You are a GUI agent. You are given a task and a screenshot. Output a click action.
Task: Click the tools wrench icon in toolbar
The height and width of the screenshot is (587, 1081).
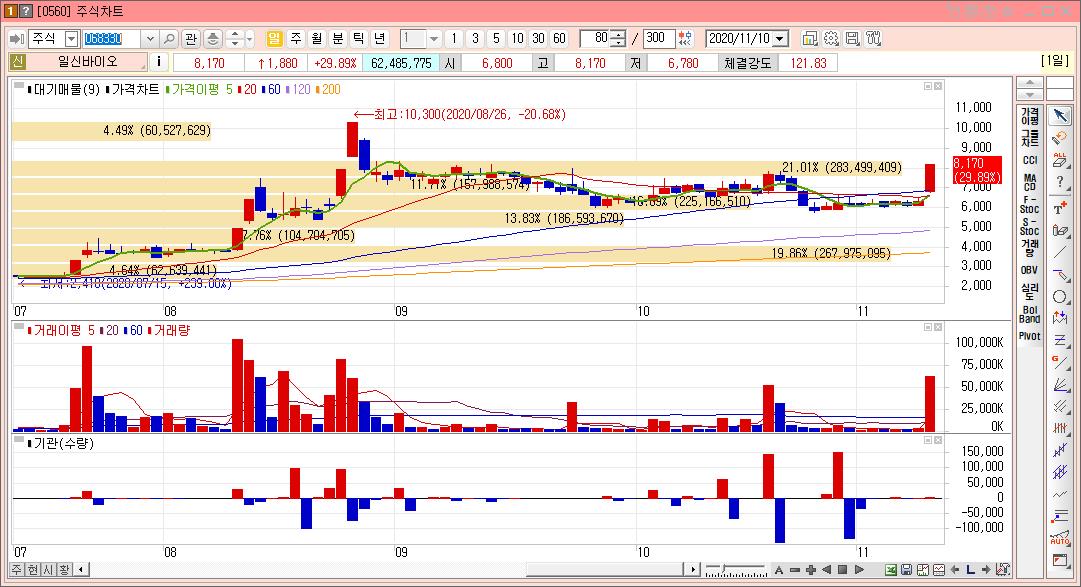873,39
